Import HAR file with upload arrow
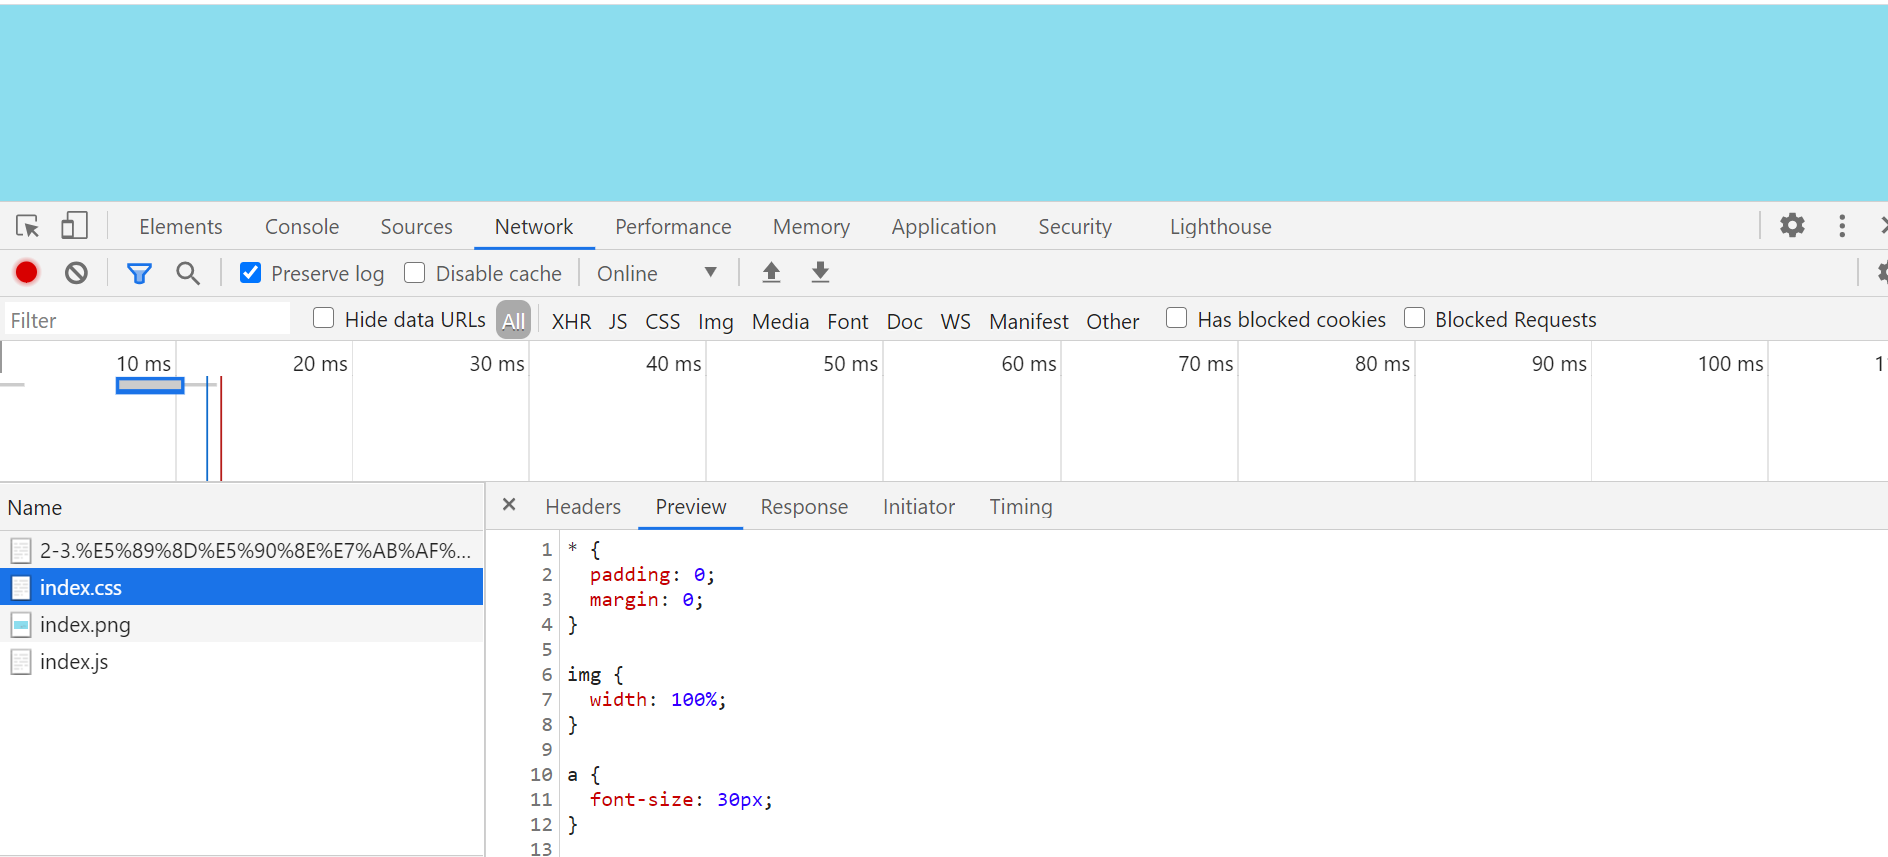This screenshot has height=857, width=1888. tap(771, 272)
